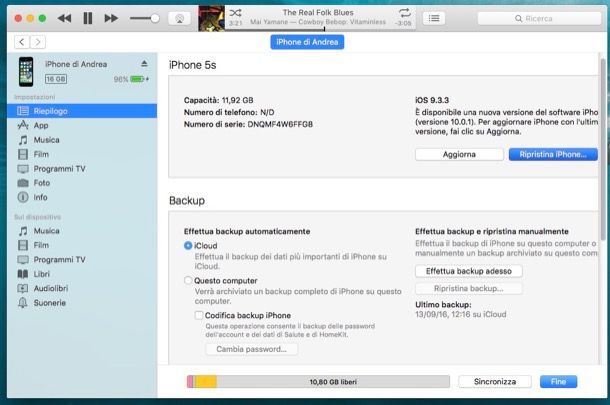This screenshot has height=405, width=610.
Task: Toggle shuffle playback icon
Action: click(235, 12)
